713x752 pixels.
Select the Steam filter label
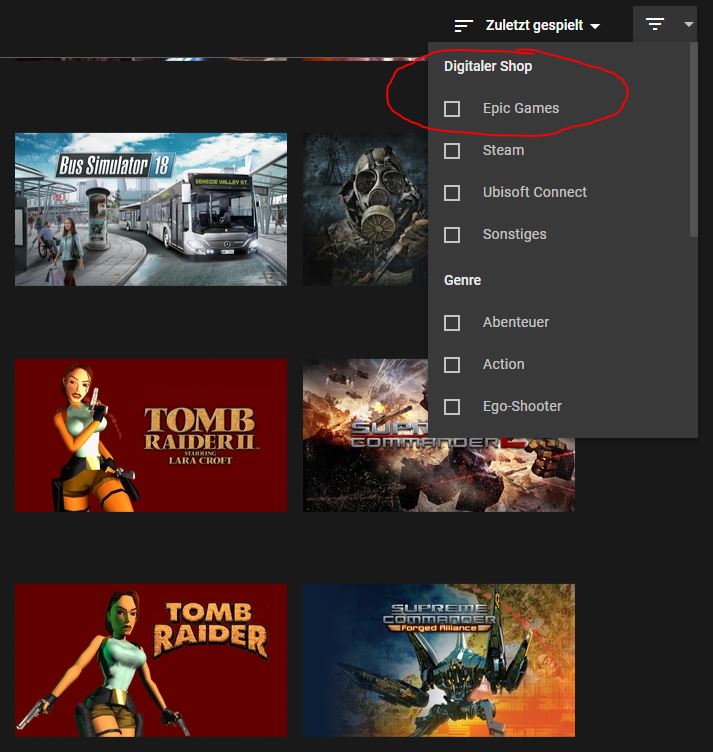(x=503, y=150)
